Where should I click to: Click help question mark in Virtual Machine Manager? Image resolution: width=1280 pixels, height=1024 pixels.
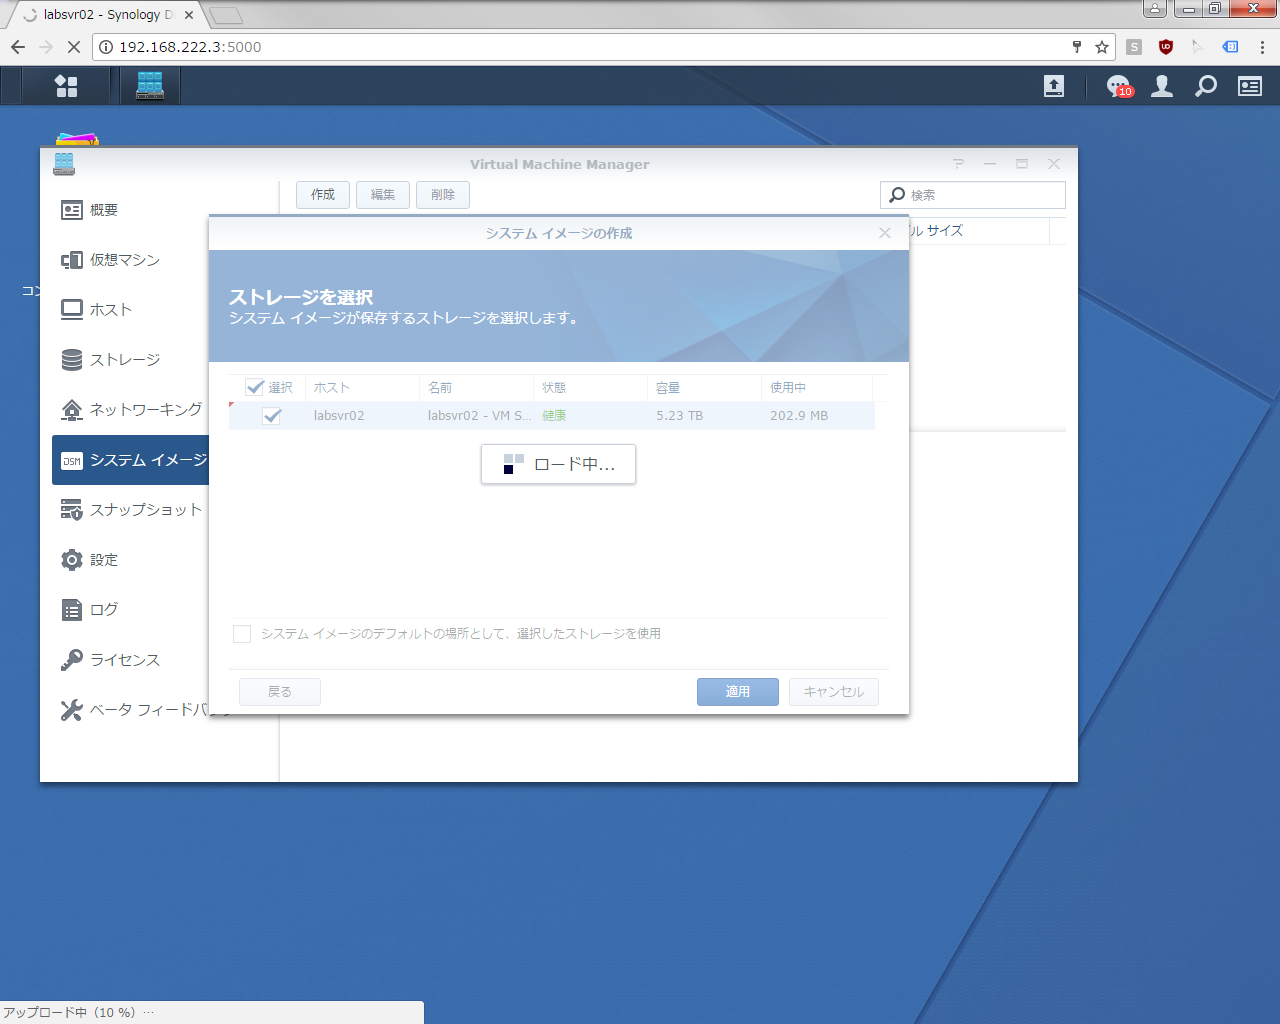pos(958,164)
